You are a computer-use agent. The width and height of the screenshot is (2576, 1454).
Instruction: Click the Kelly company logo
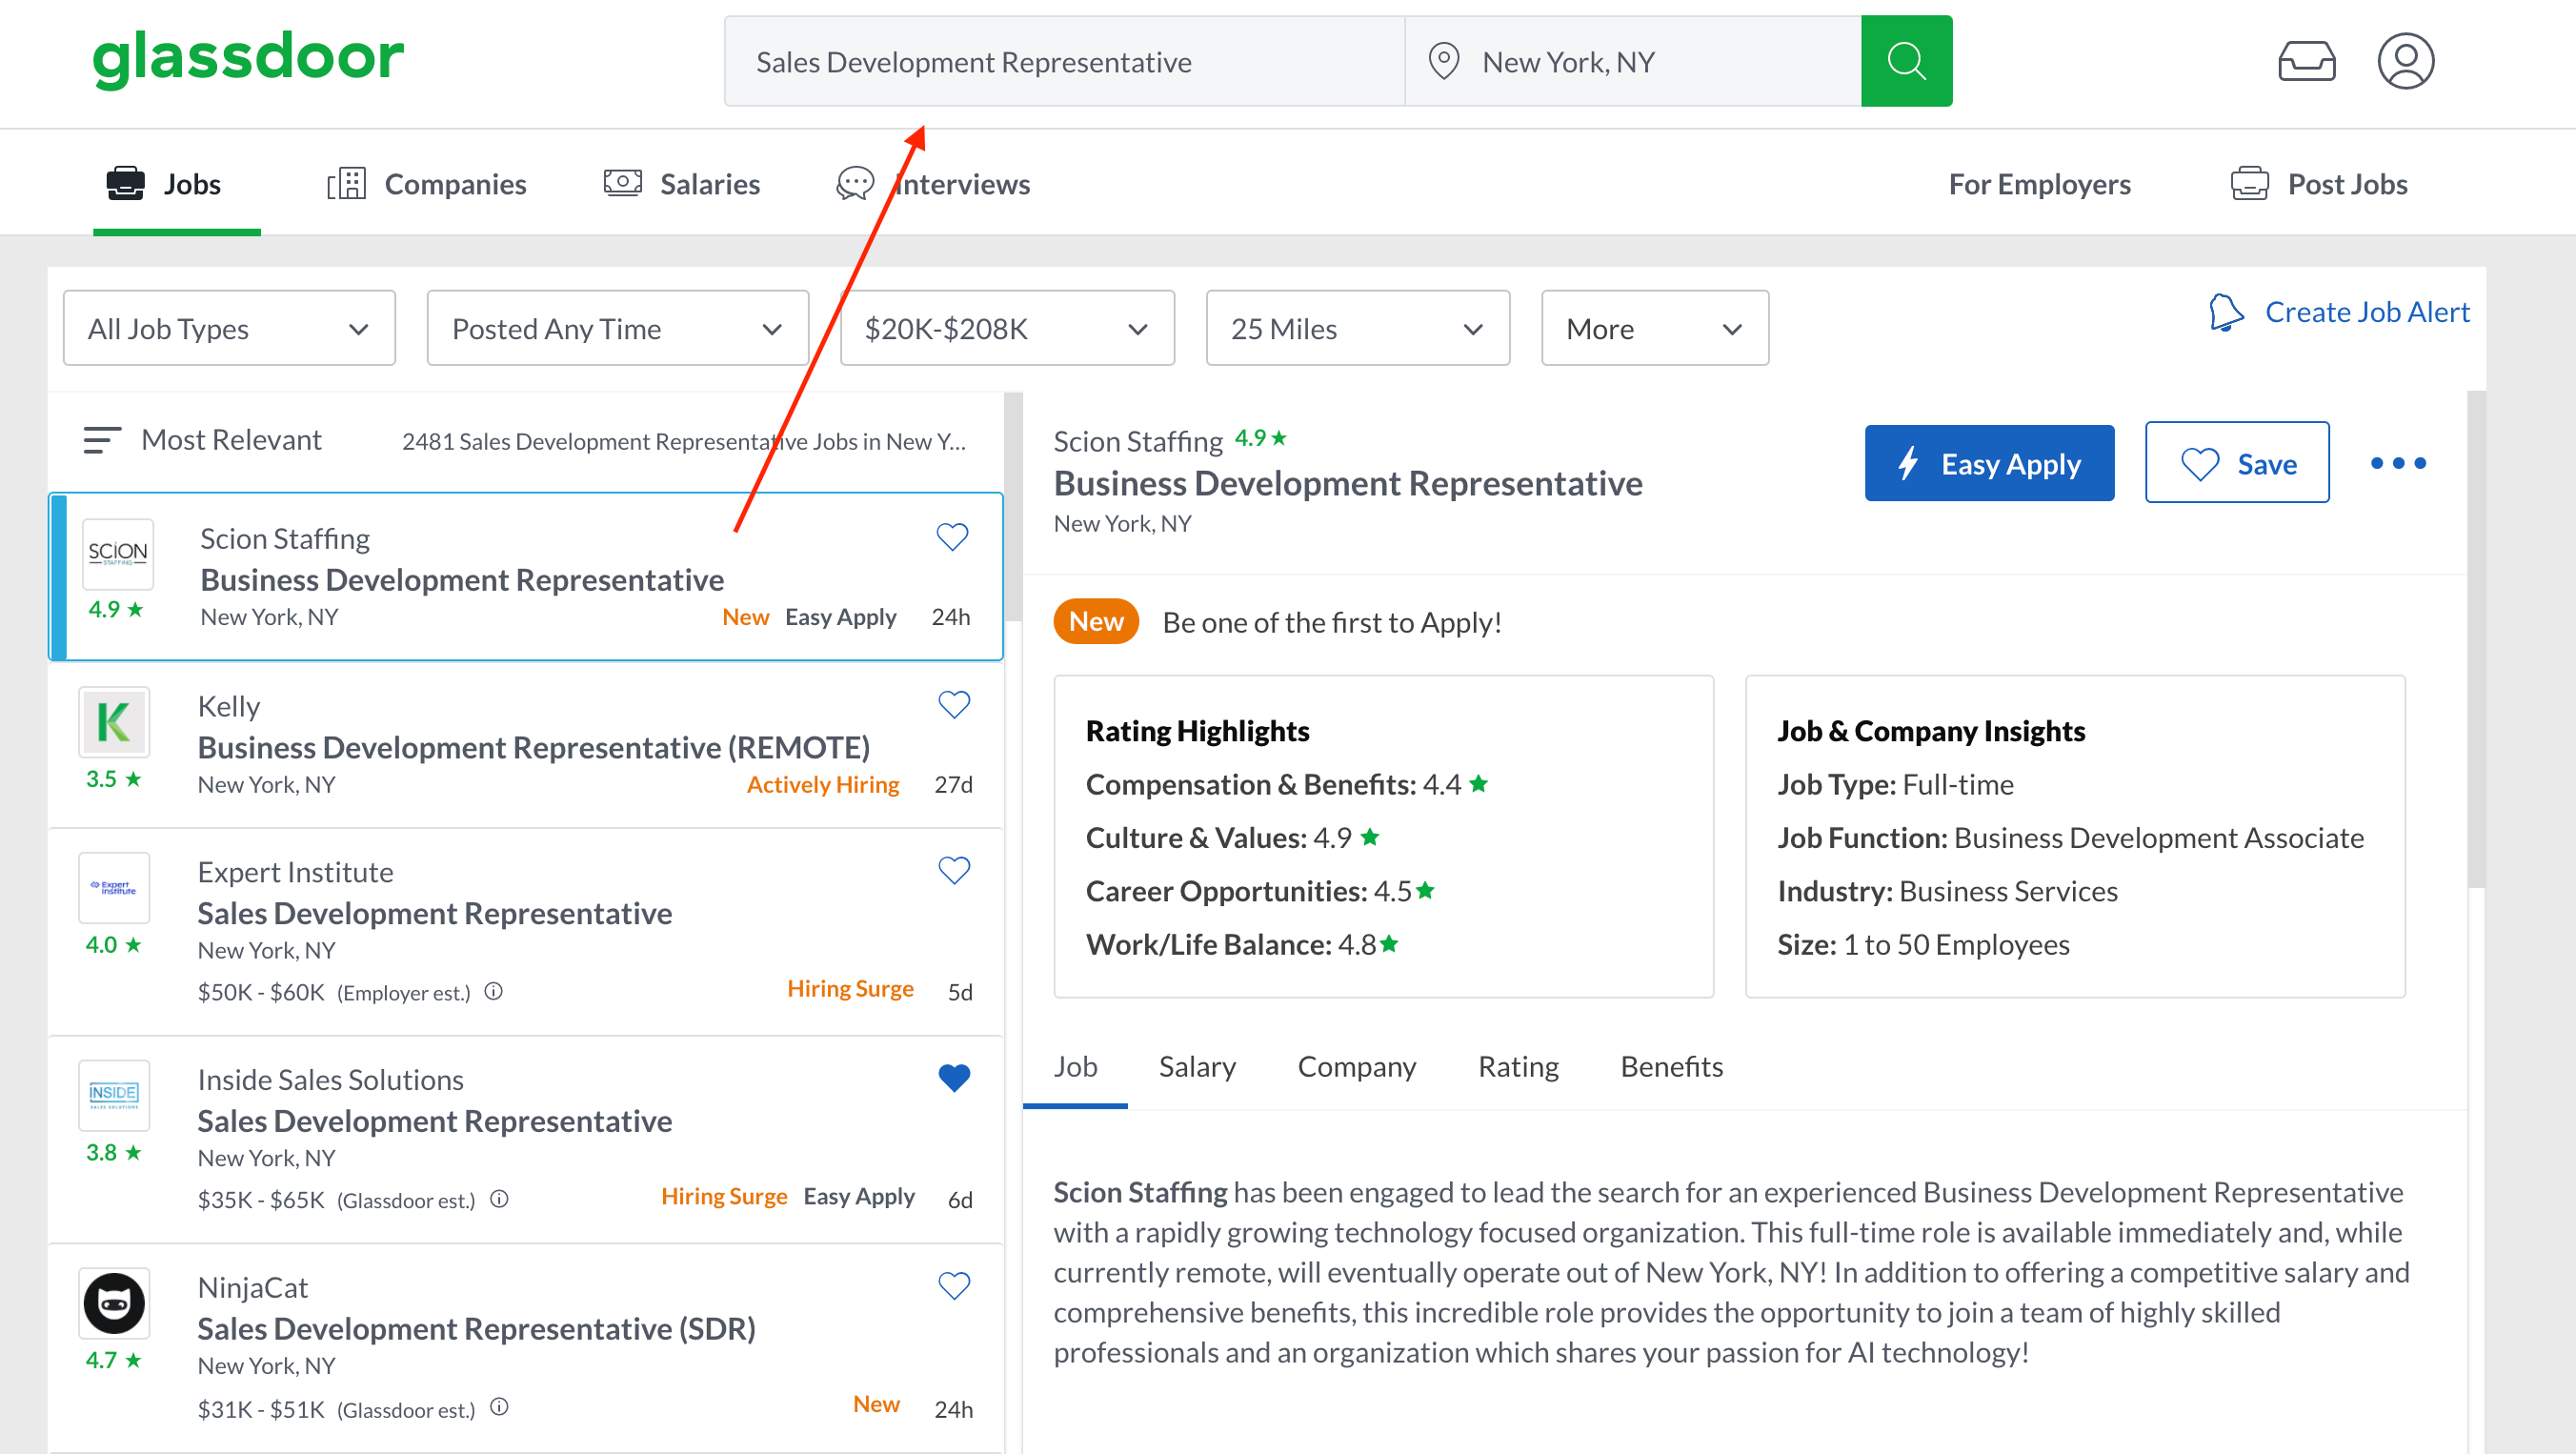tap(114, 721)
